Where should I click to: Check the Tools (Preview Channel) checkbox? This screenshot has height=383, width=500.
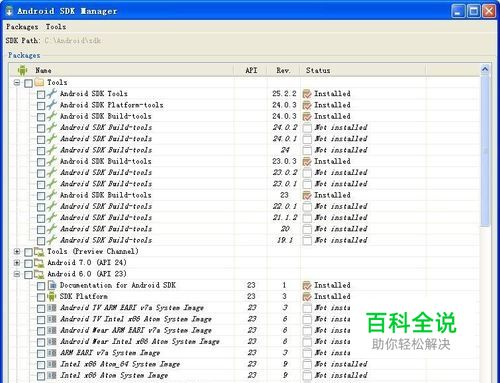29,252
